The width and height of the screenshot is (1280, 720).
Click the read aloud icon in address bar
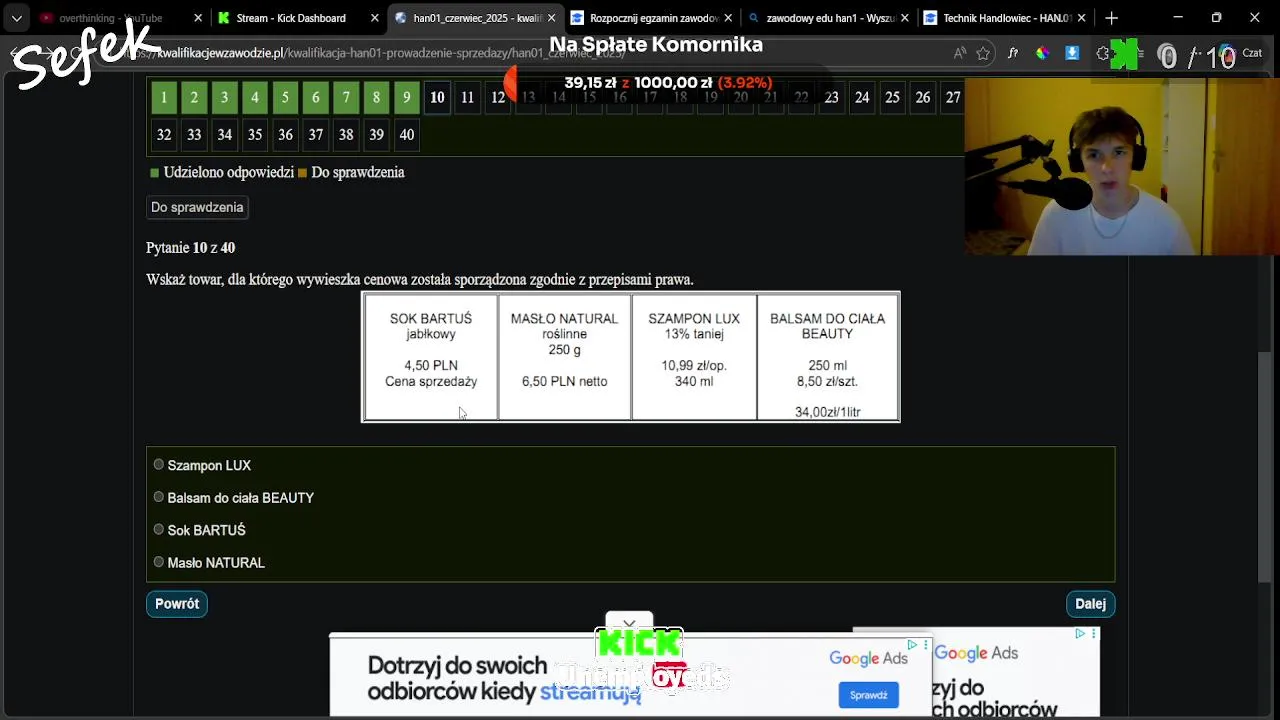coord(960,53)
